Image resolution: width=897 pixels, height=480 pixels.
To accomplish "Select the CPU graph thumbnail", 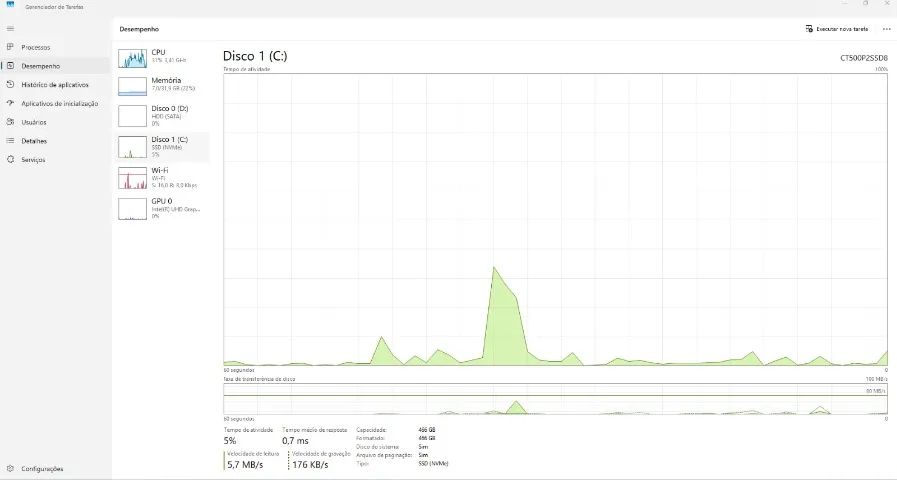I will point(132,58).
